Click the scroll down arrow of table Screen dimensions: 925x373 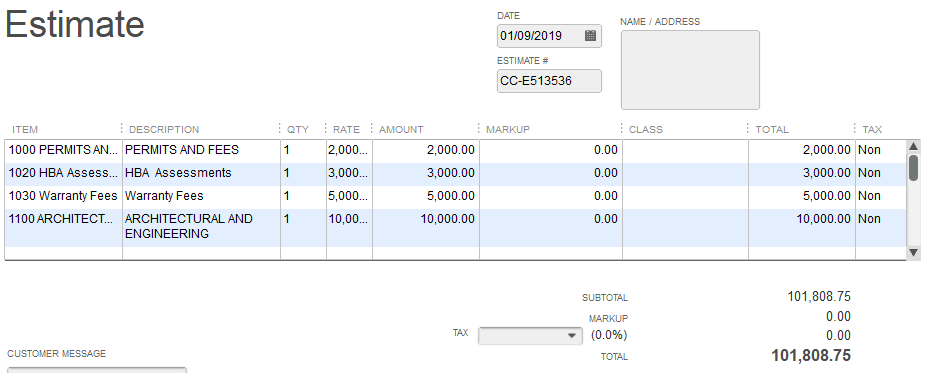tap(913, 253)
